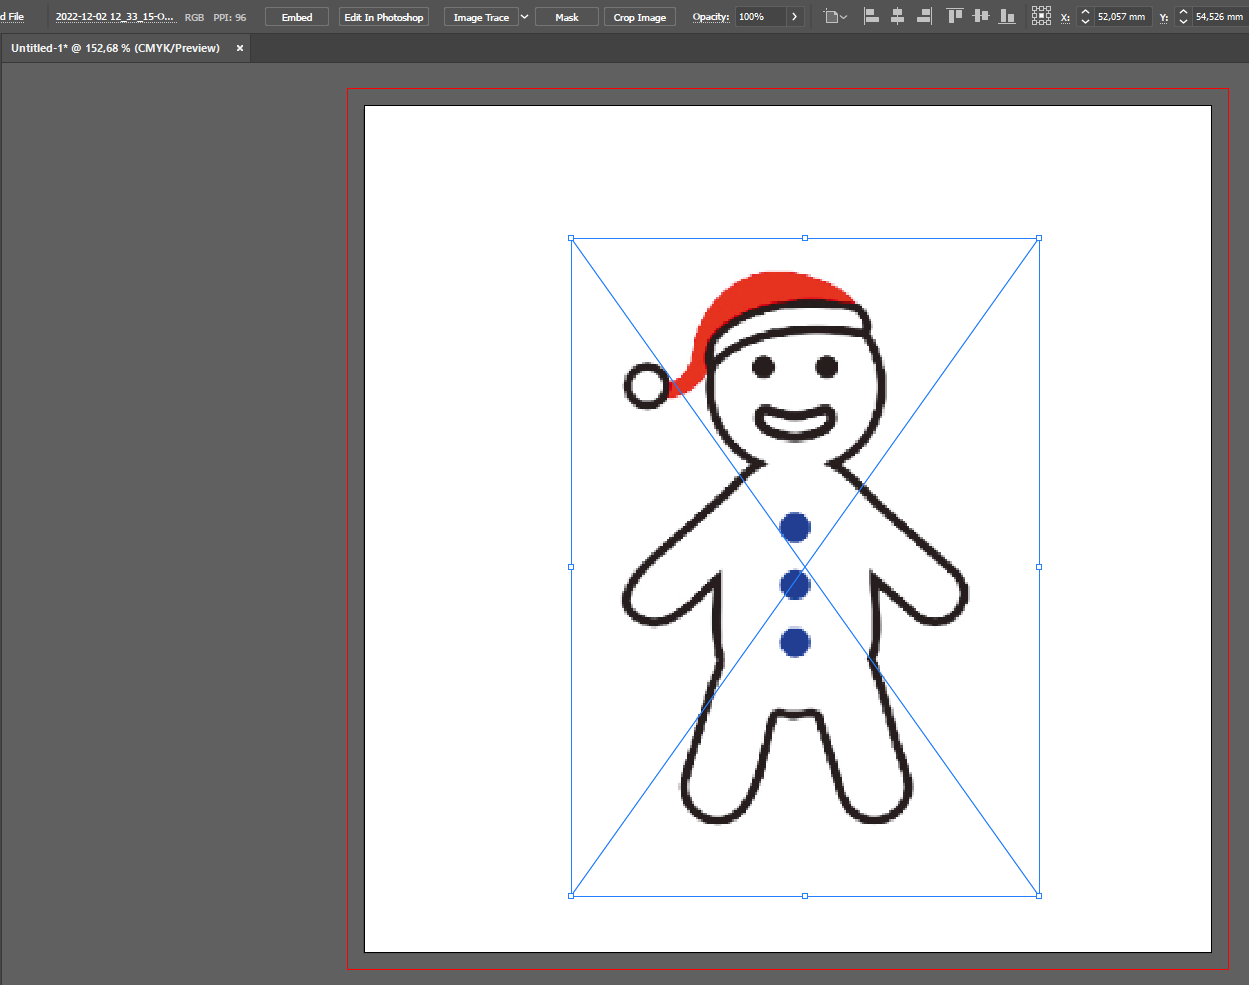Click the vertical align center icon

[981, 16]
